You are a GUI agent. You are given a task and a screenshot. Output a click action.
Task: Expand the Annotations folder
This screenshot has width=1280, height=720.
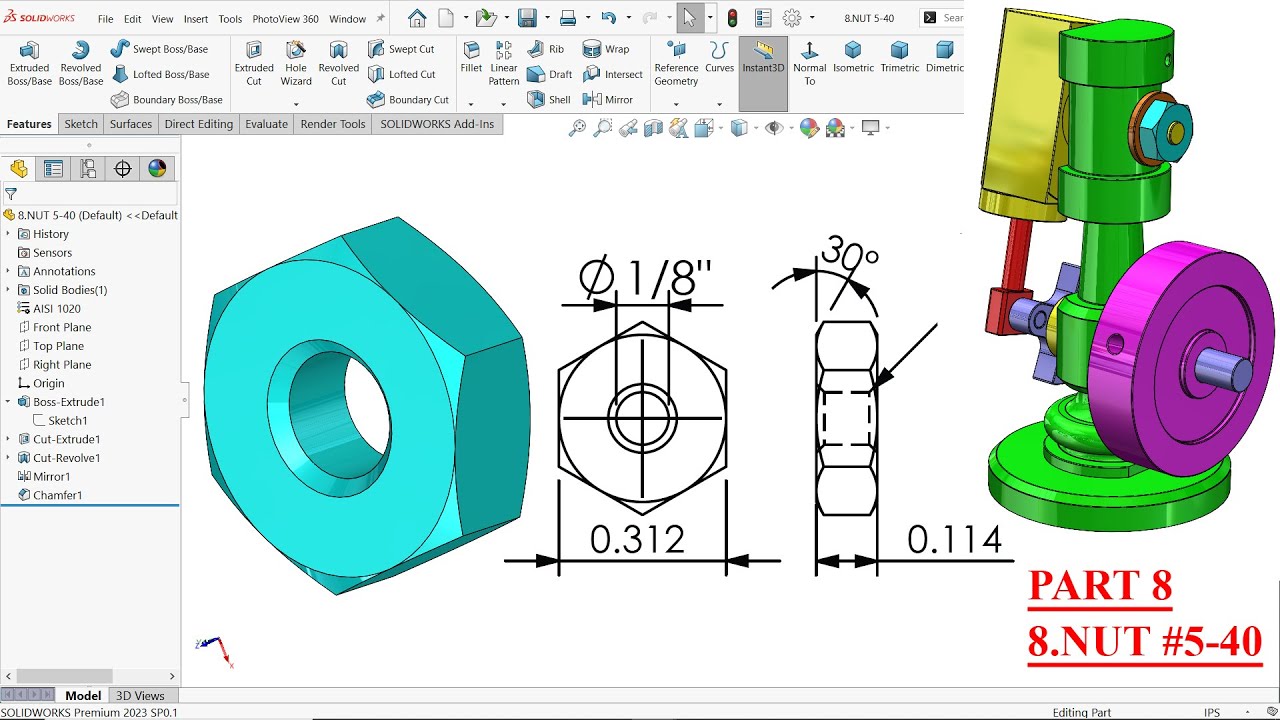(8, 271)
